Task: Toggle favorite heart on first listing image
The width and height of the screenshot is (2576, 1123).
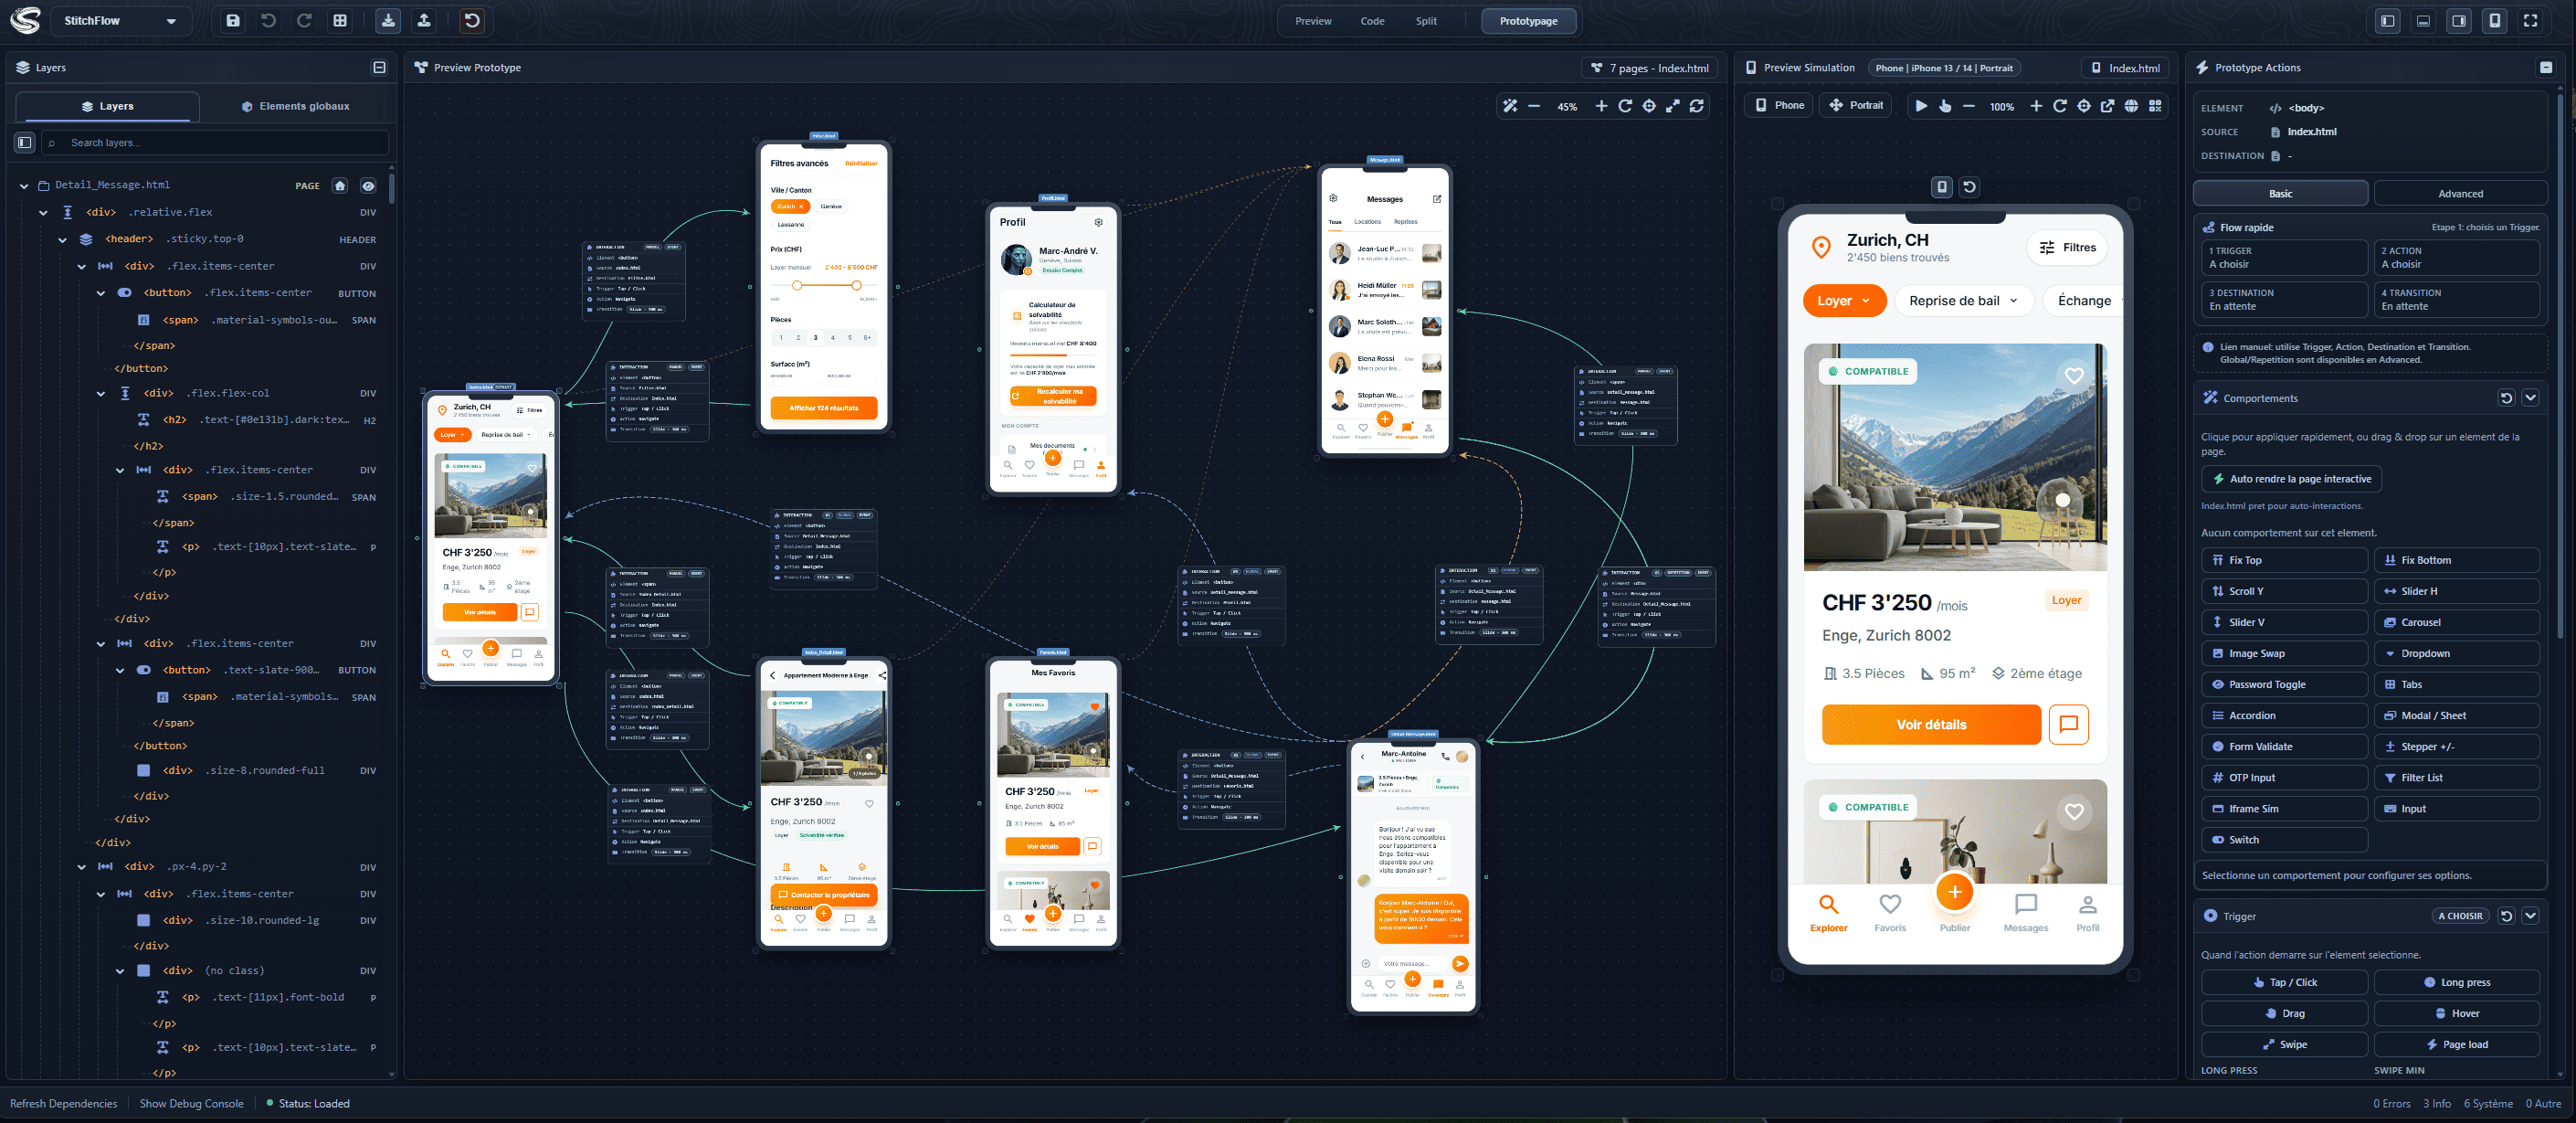Action: click(x=2074, y=375)
